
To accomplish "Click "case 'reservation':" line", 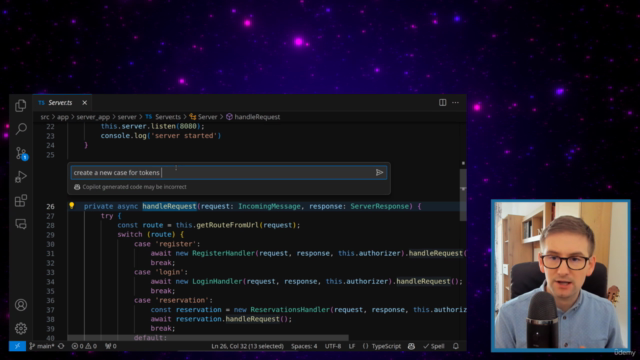I will (173, 300).
